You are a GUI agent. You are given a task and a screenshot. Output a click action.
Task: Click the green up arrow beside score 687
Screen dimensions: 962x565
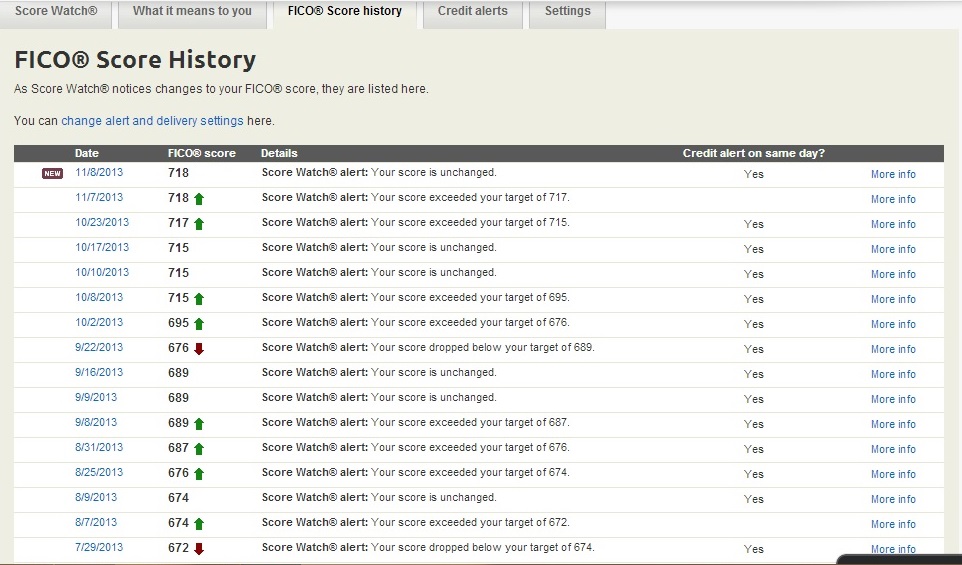click(x=199, y=448)
